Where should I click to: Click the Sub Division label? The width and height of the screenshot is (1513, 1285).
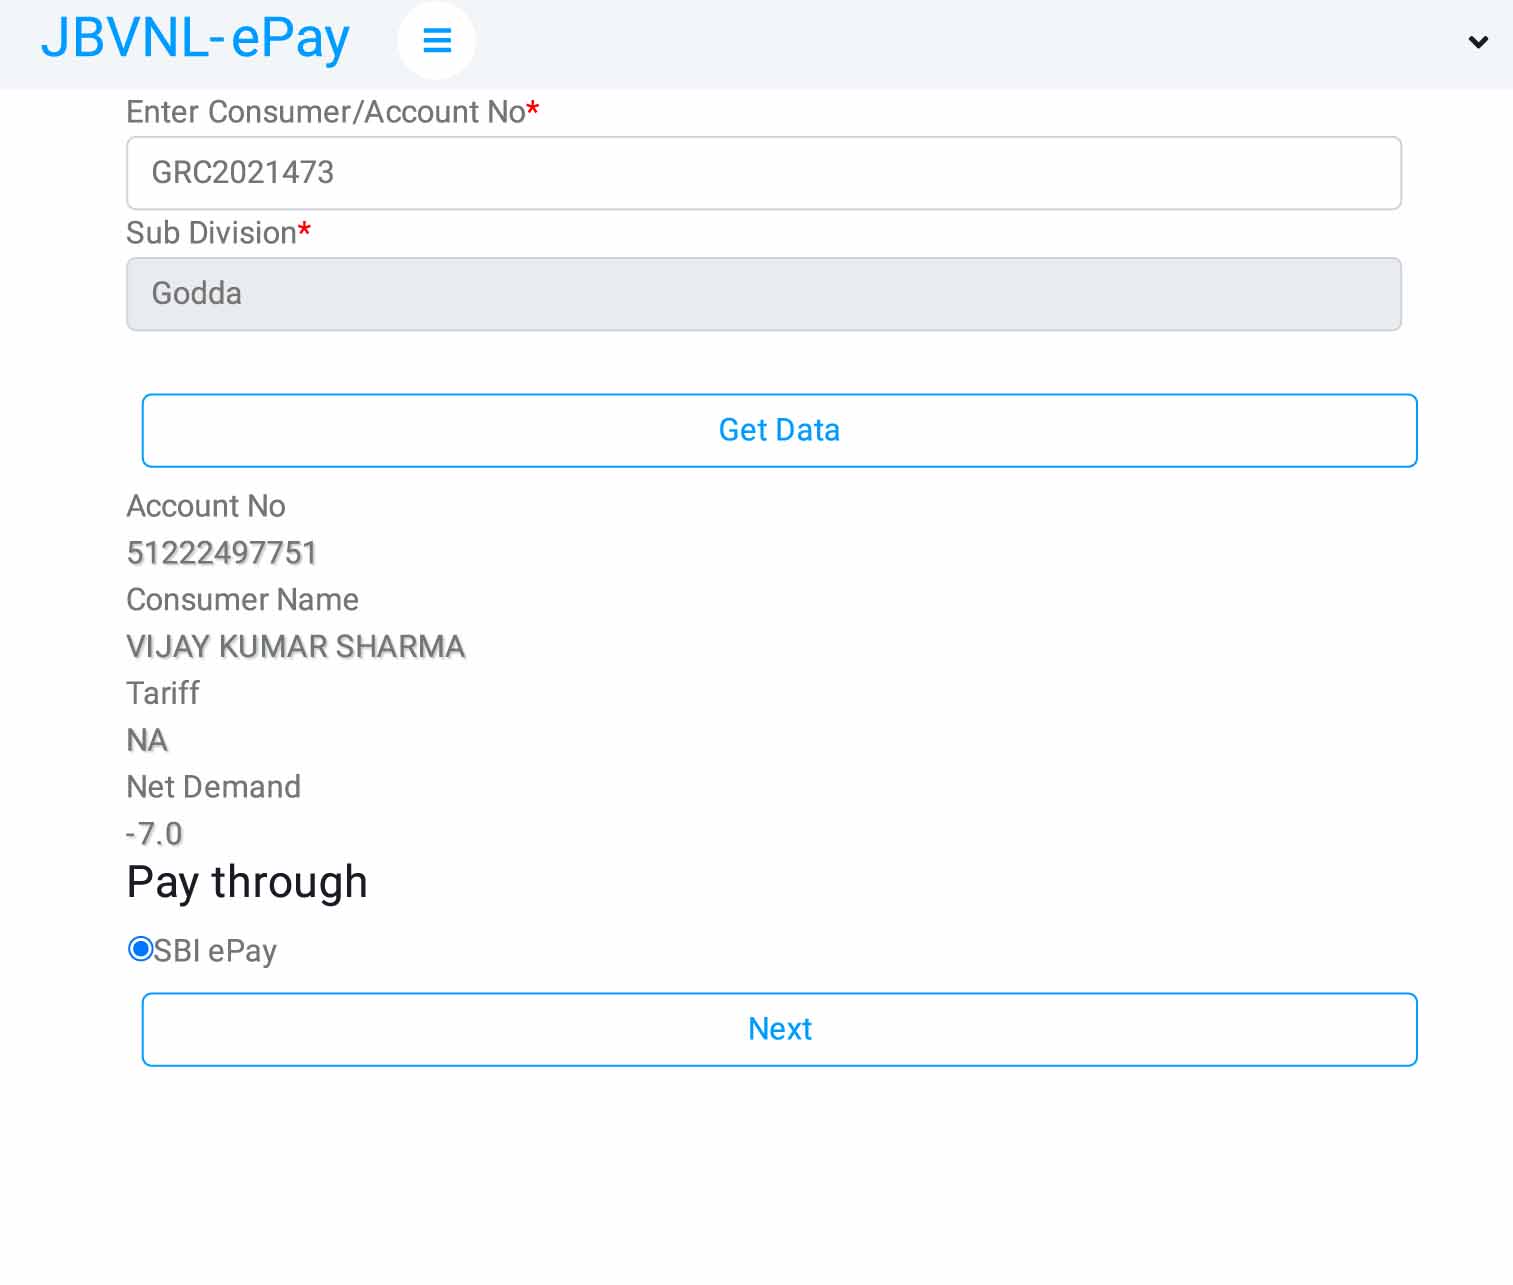219,233
